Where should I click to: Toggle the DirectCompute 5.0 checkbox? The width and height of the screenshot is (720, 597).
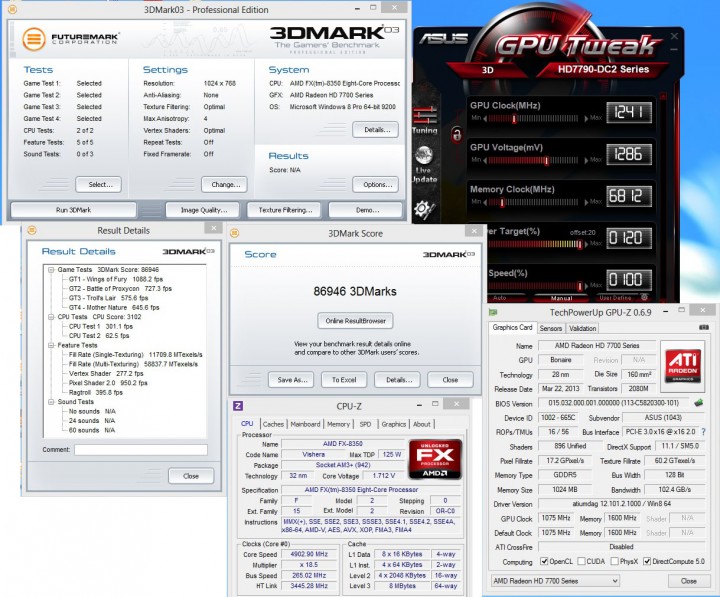647,561
